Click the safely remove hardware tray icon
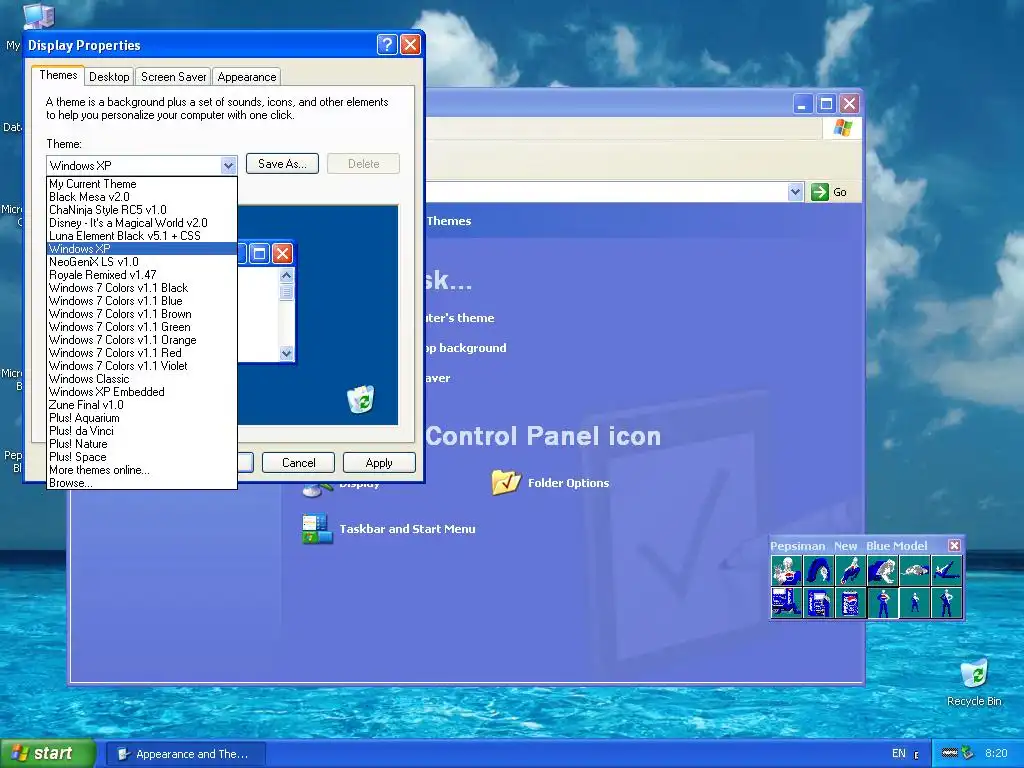1024x768 pixels. [967, 753]
